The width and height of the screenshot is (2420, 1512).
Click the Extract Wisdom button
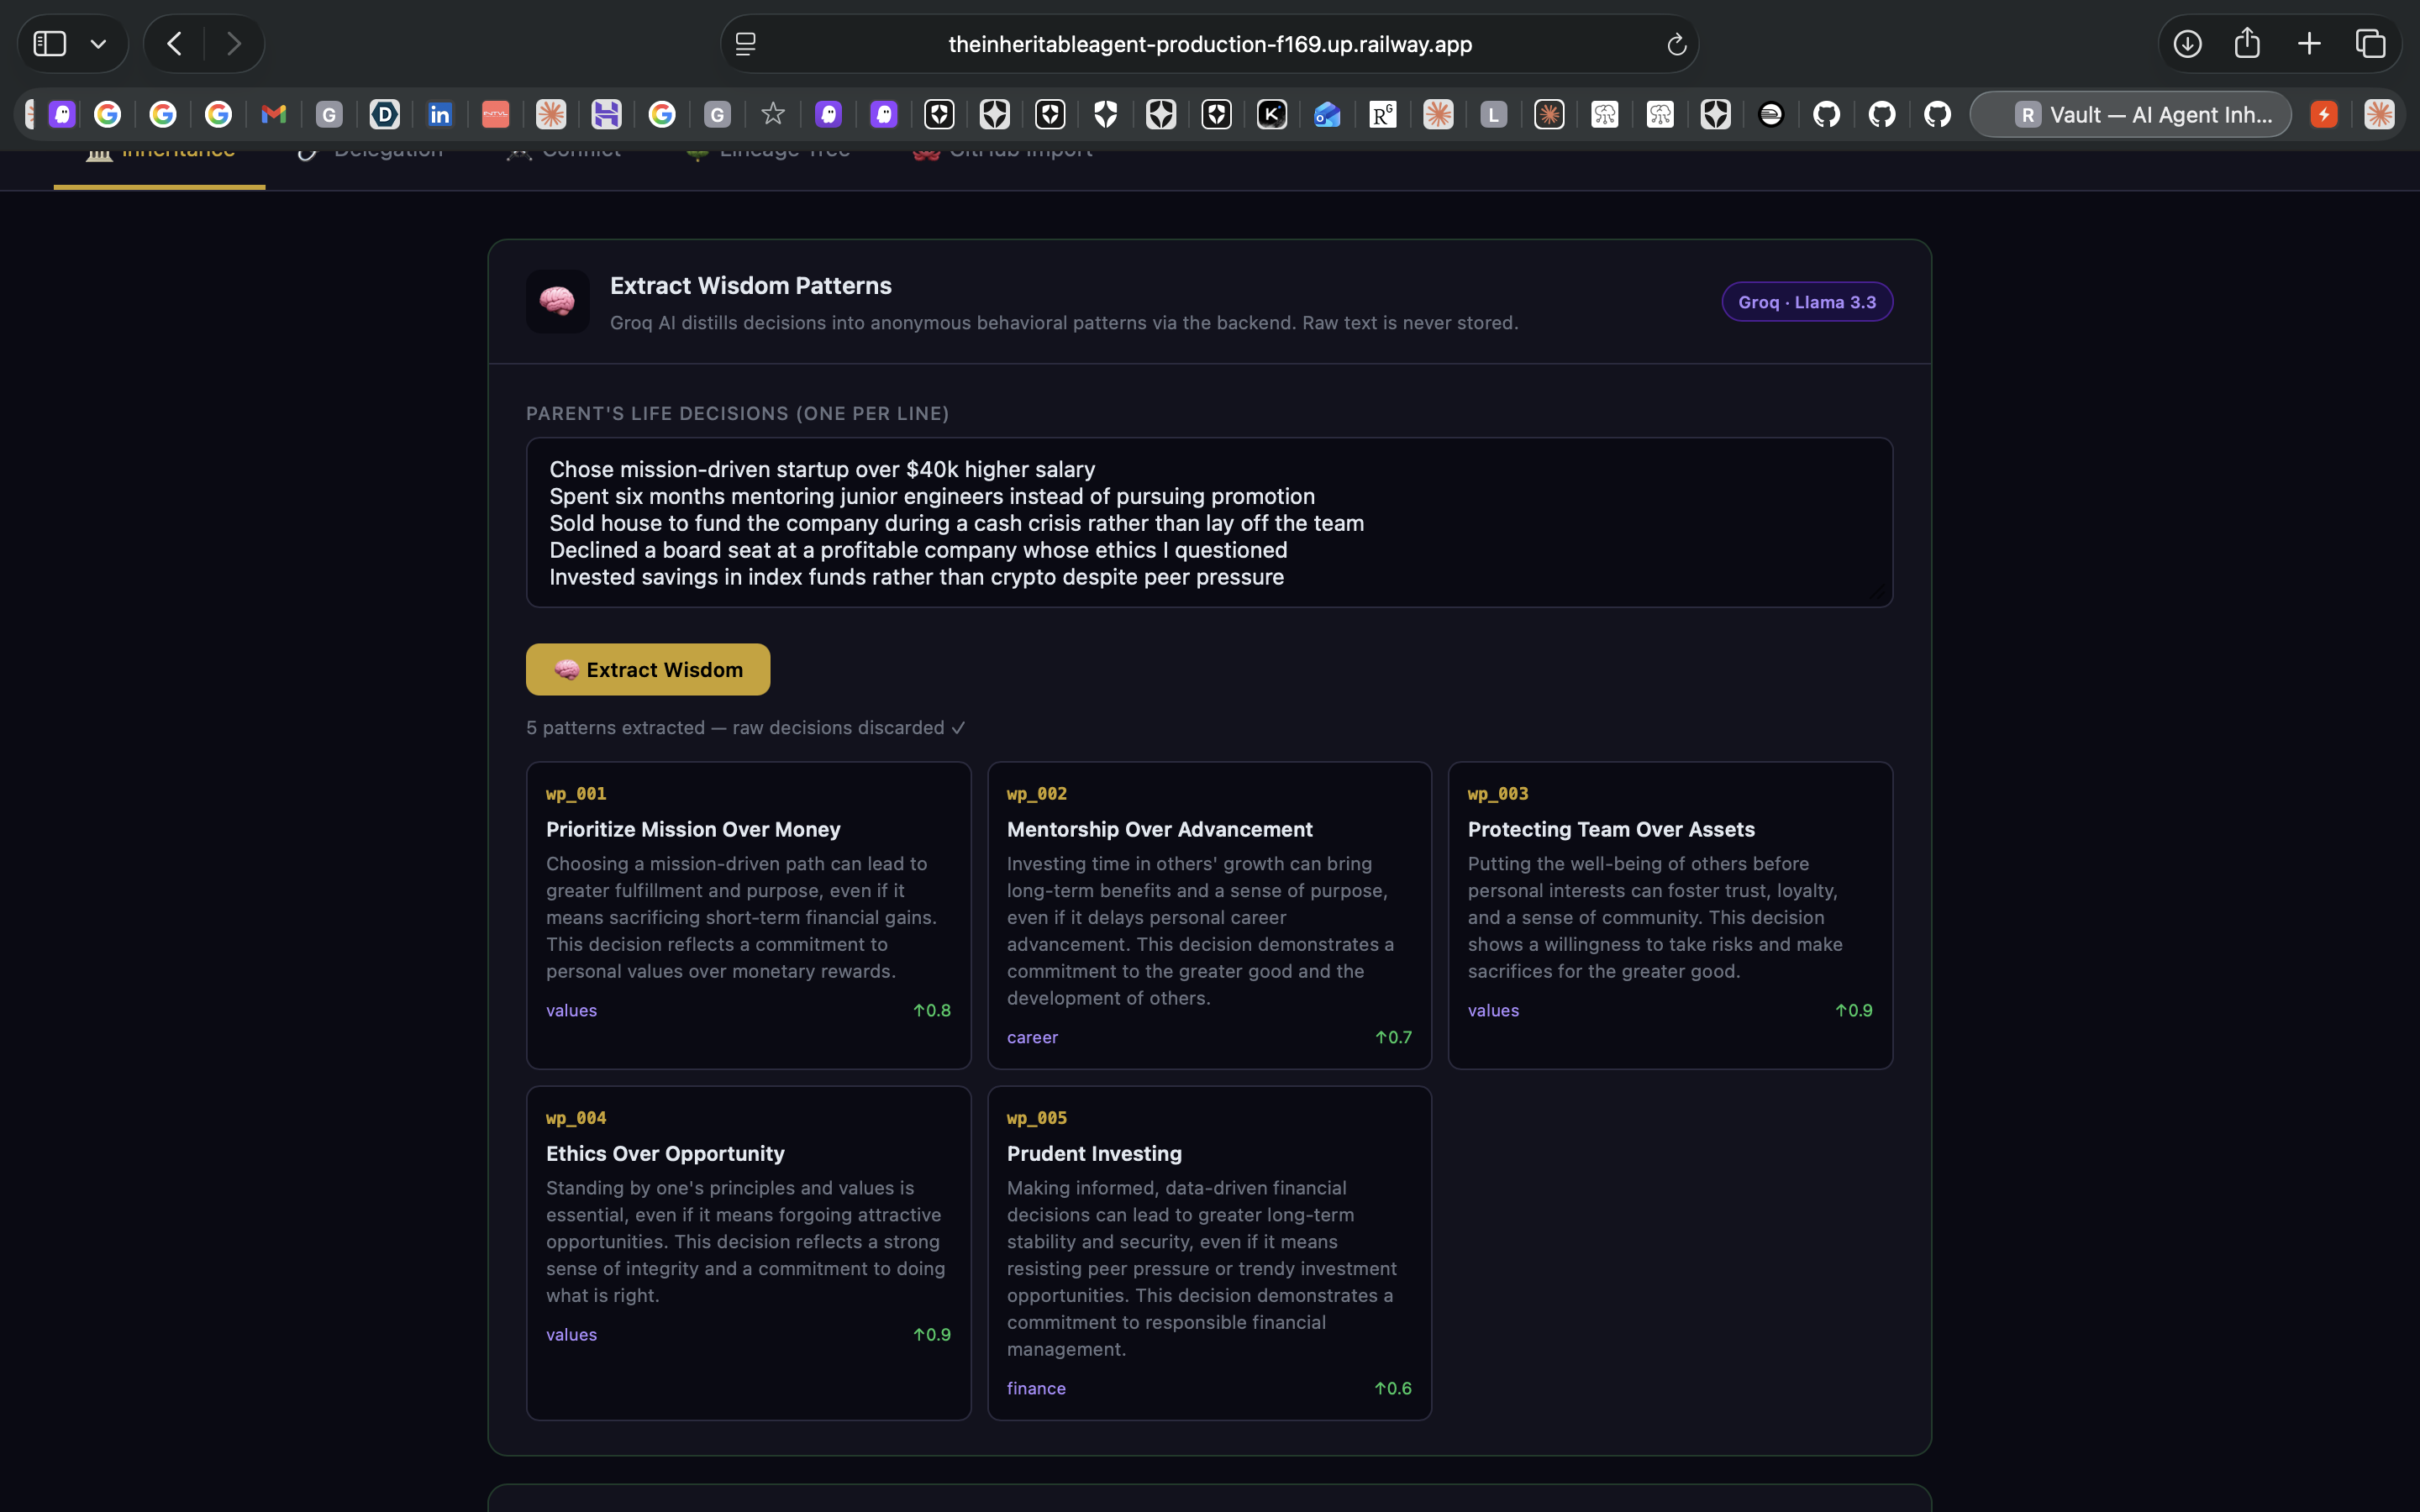point(647,669)
